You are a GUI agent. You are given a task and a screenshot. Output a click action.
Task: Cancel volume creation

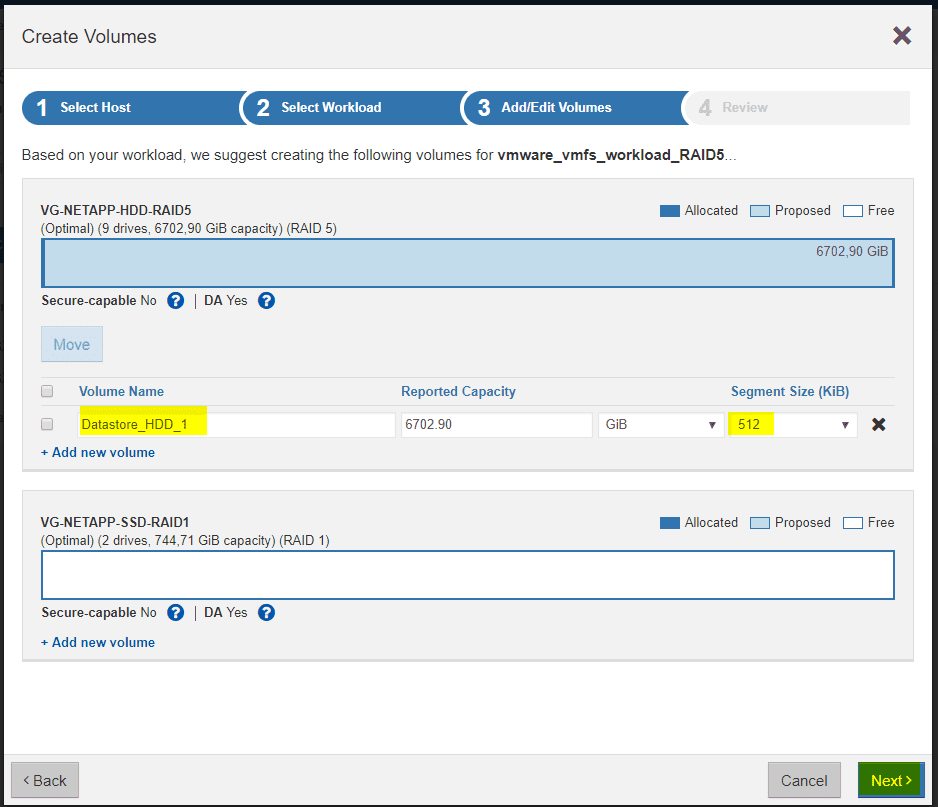(804, 780)
